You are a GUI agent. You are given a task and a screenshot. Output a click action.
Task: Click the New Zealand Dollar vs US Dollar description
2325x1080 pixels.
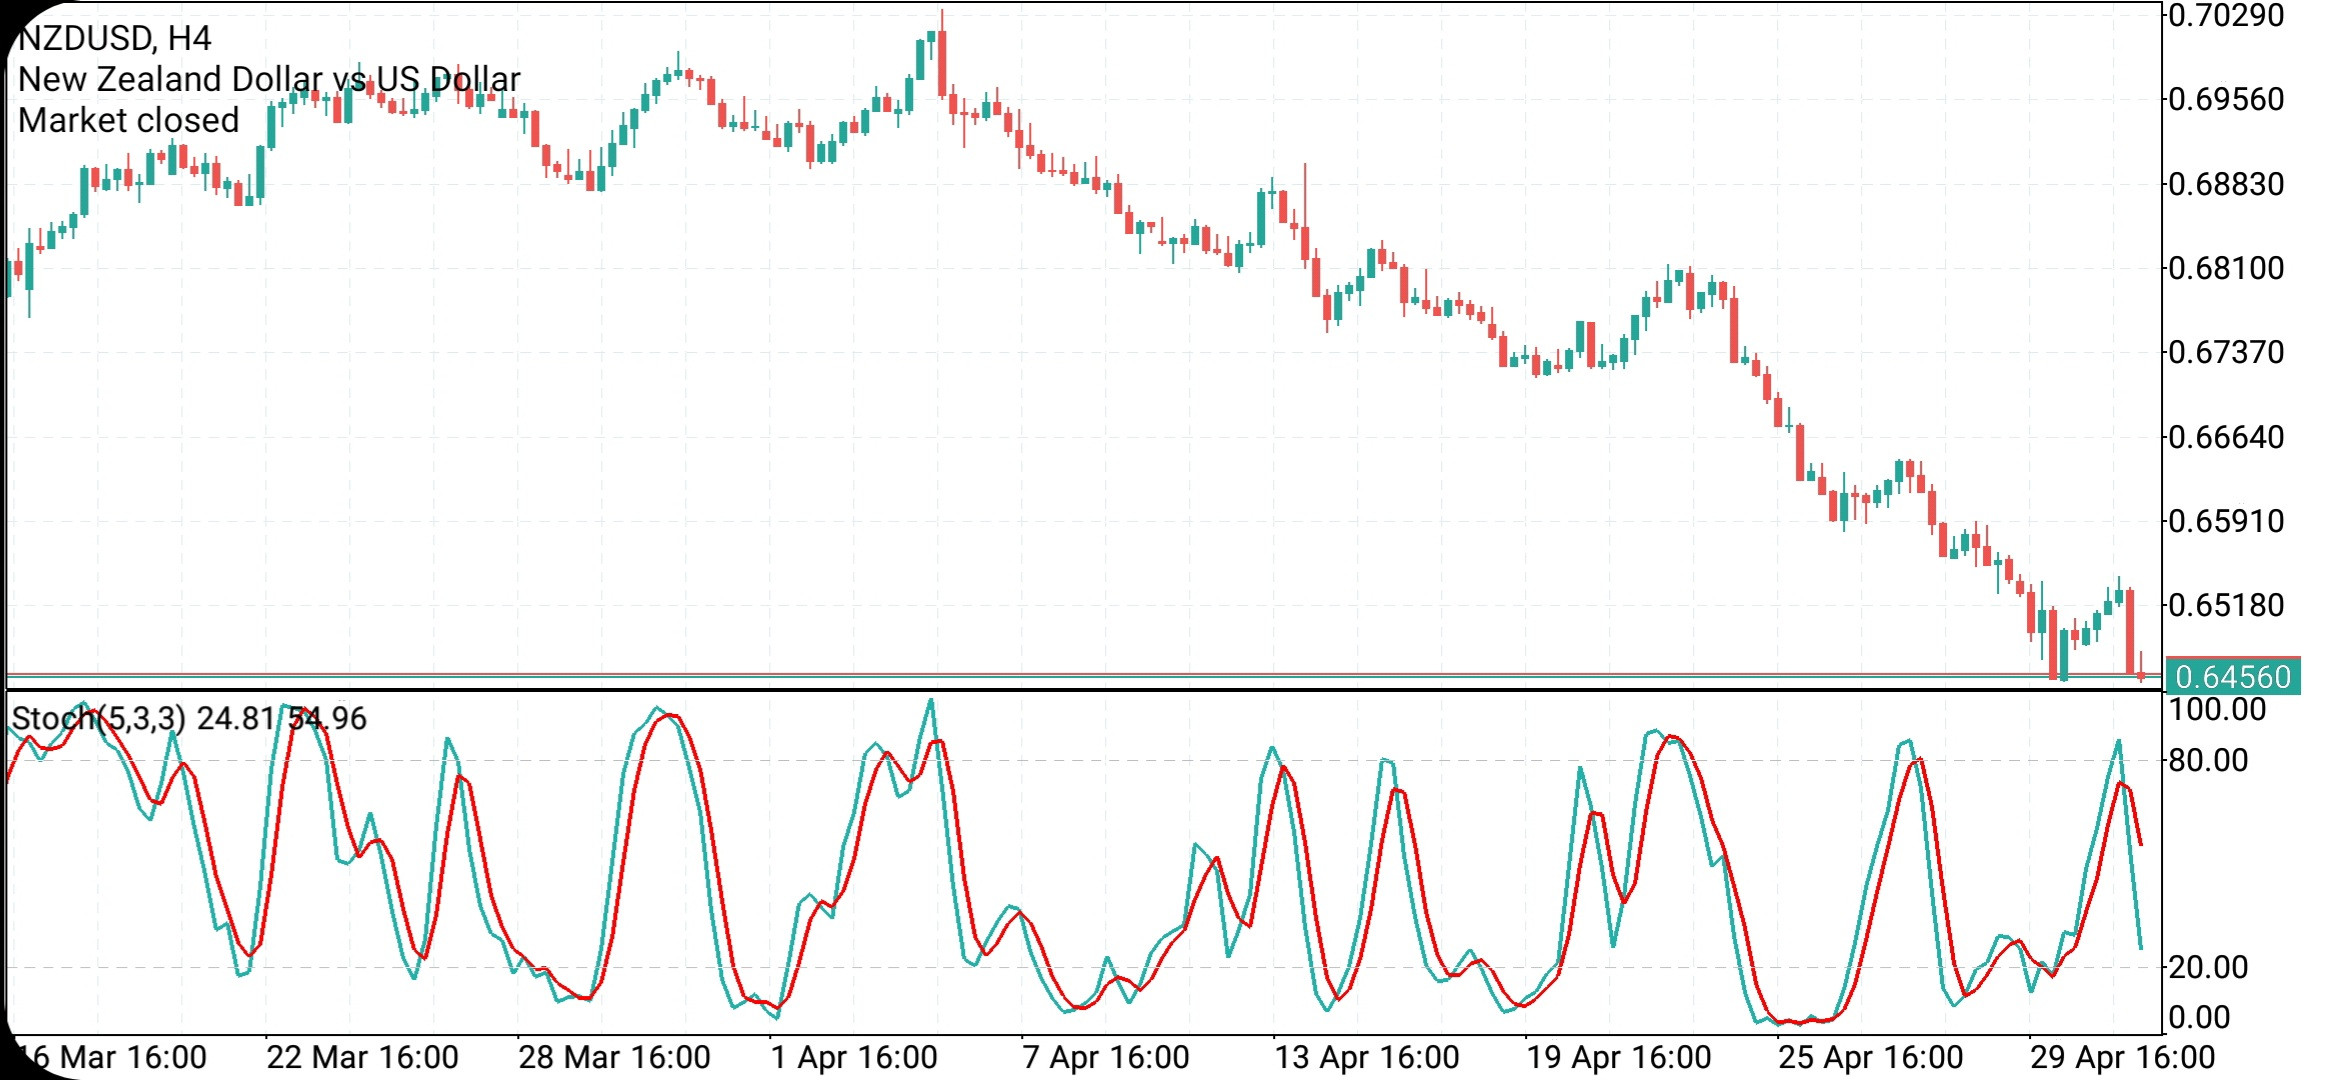269,79
